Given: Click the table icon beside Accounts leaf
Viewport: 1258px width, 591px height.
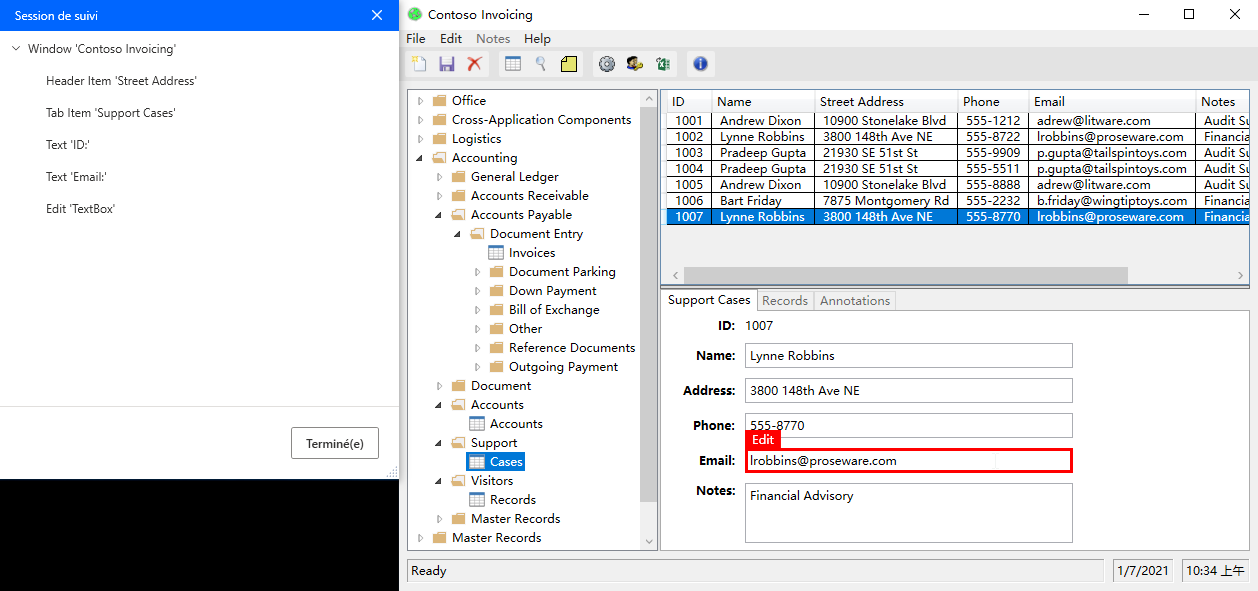Looking at the screenshot, I should click(x=477, y=424).
